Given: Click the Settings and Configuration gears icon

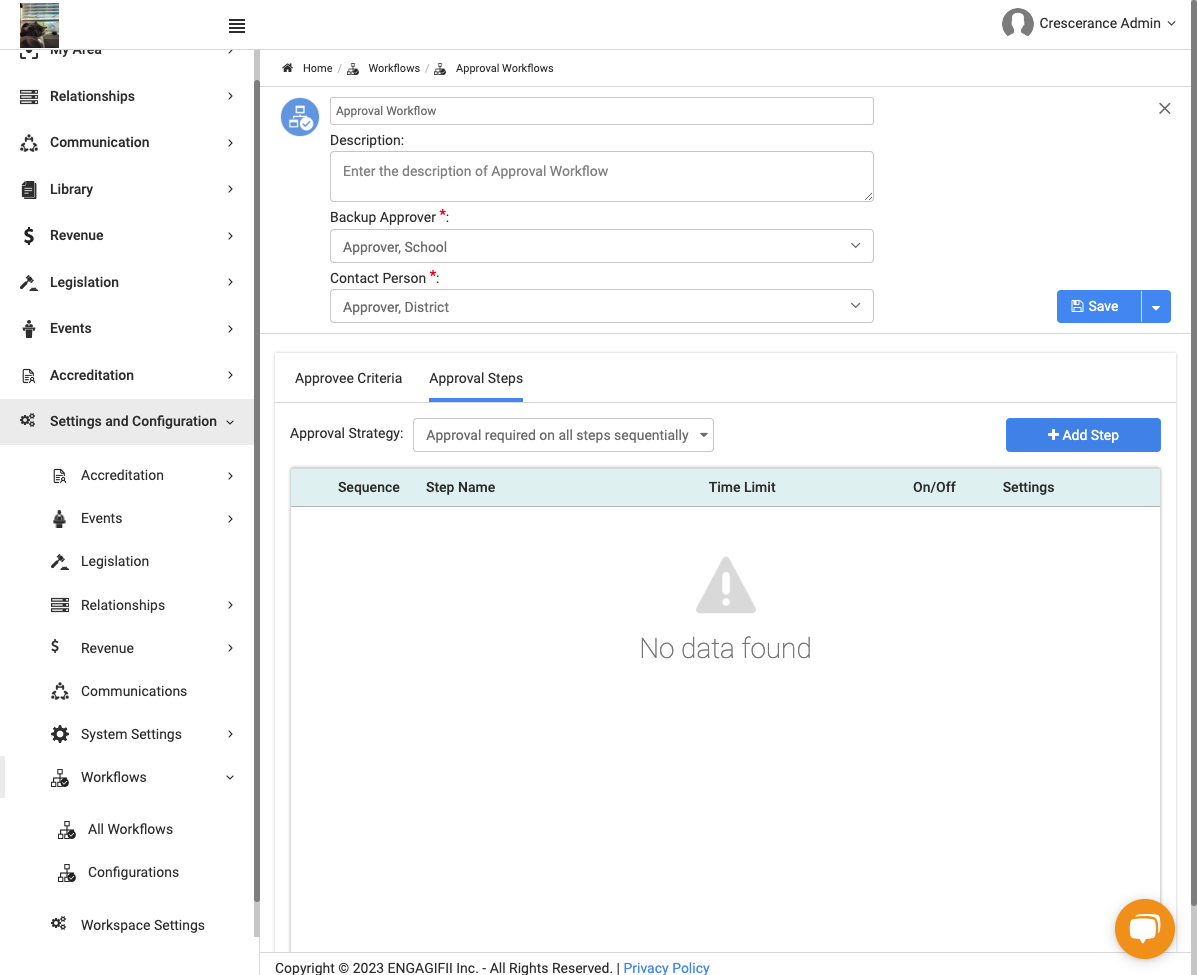Looking at the screenshot, I should (x=27, y=421).
